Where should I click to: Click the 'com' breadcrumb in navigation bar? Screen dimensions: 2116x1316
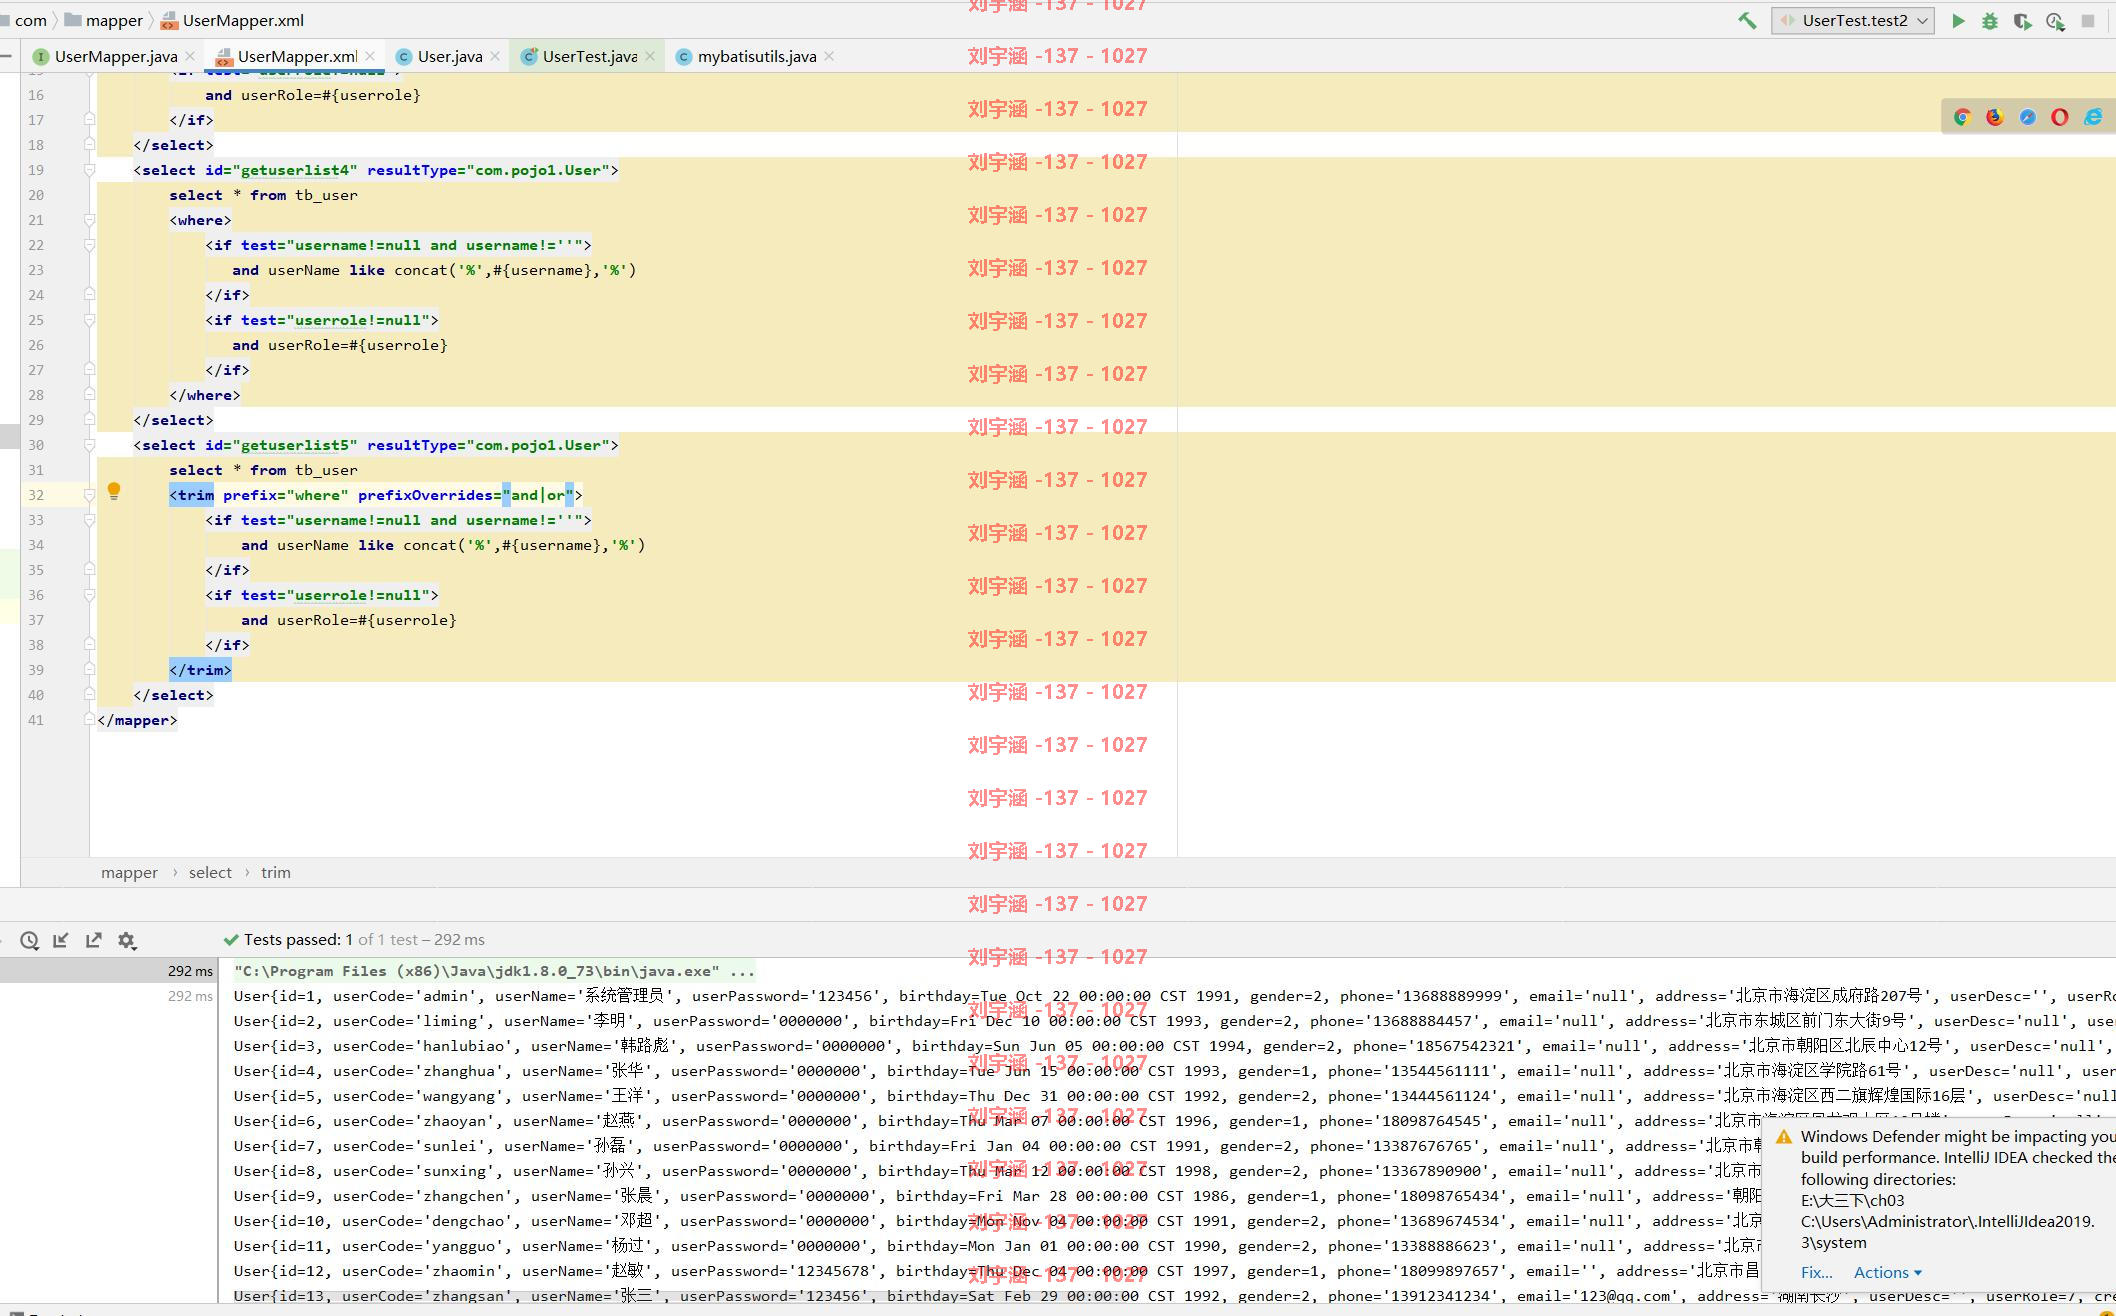click(x=30, y=20)
